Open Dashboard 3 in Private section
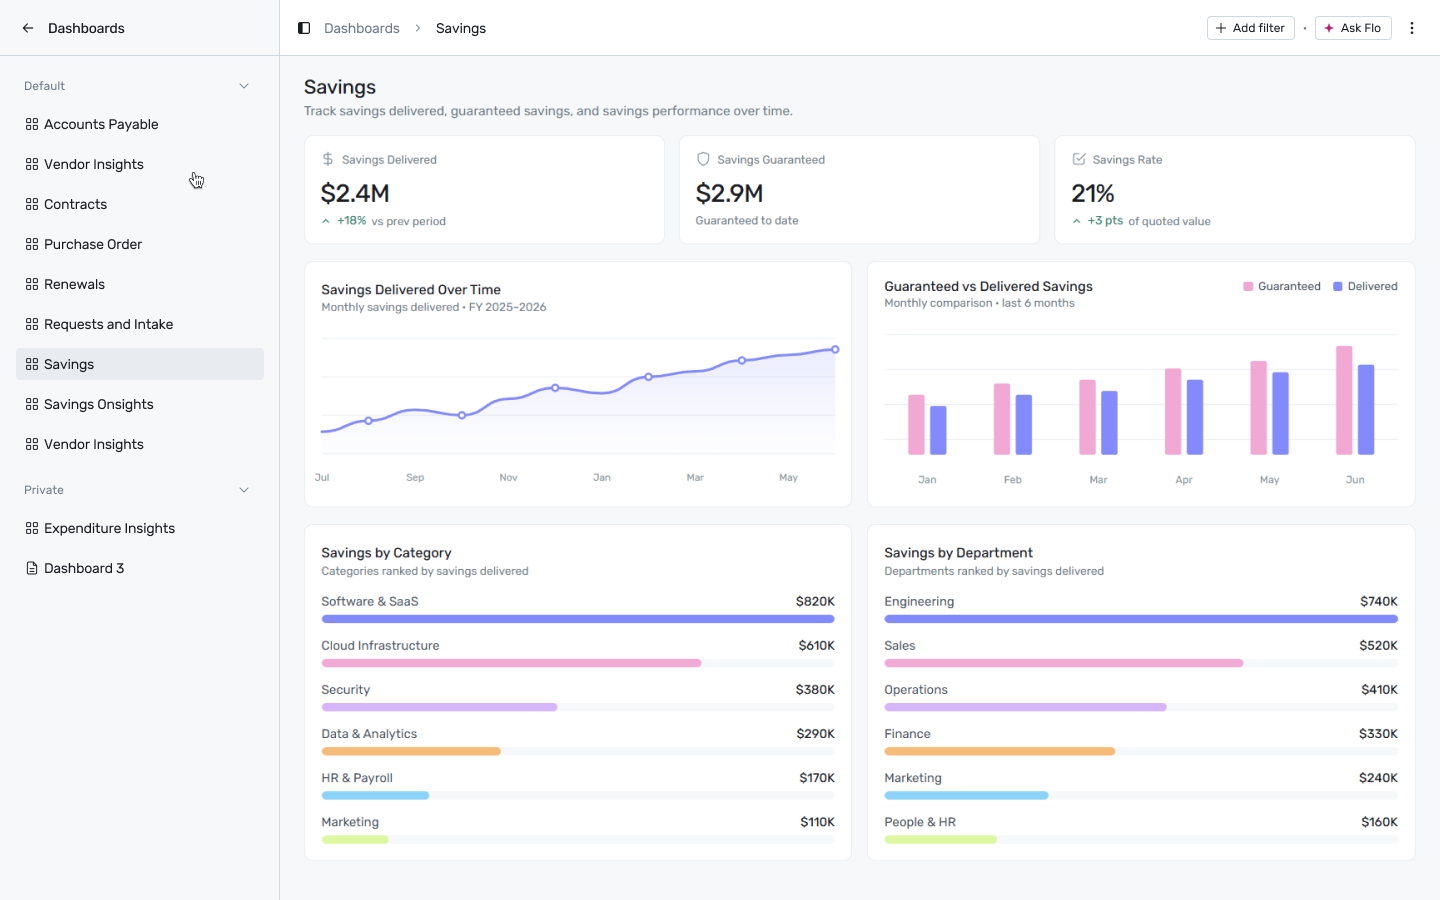The image size is (1440, 900). tap(140, 568)
